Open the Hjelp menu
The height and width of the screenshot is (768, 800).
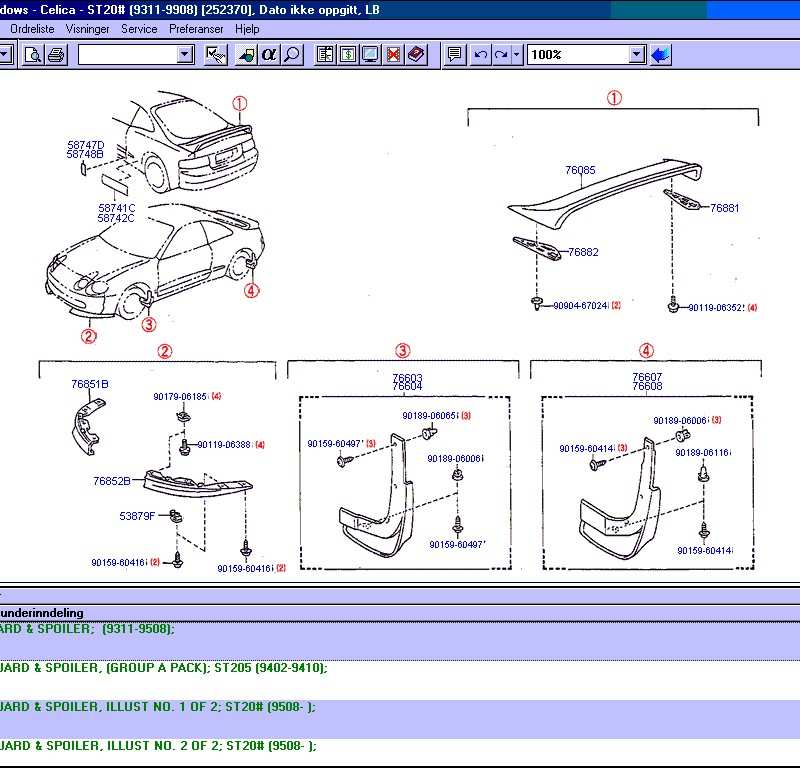coord(247,29)
